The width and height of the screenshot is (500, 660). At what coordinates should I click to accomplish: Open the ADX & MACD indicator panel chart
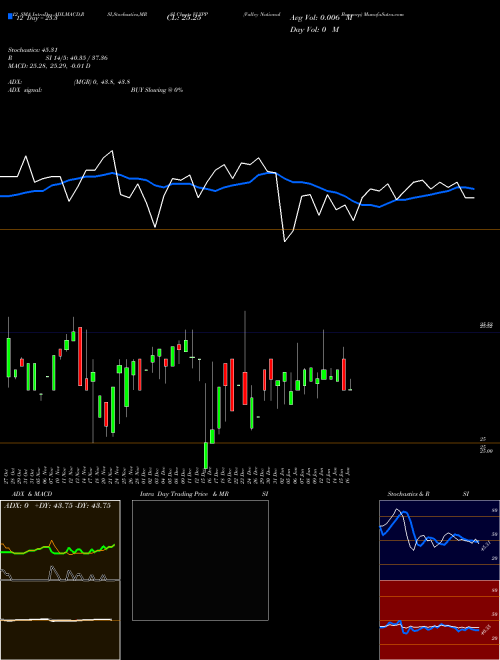[x=60, y=580]
